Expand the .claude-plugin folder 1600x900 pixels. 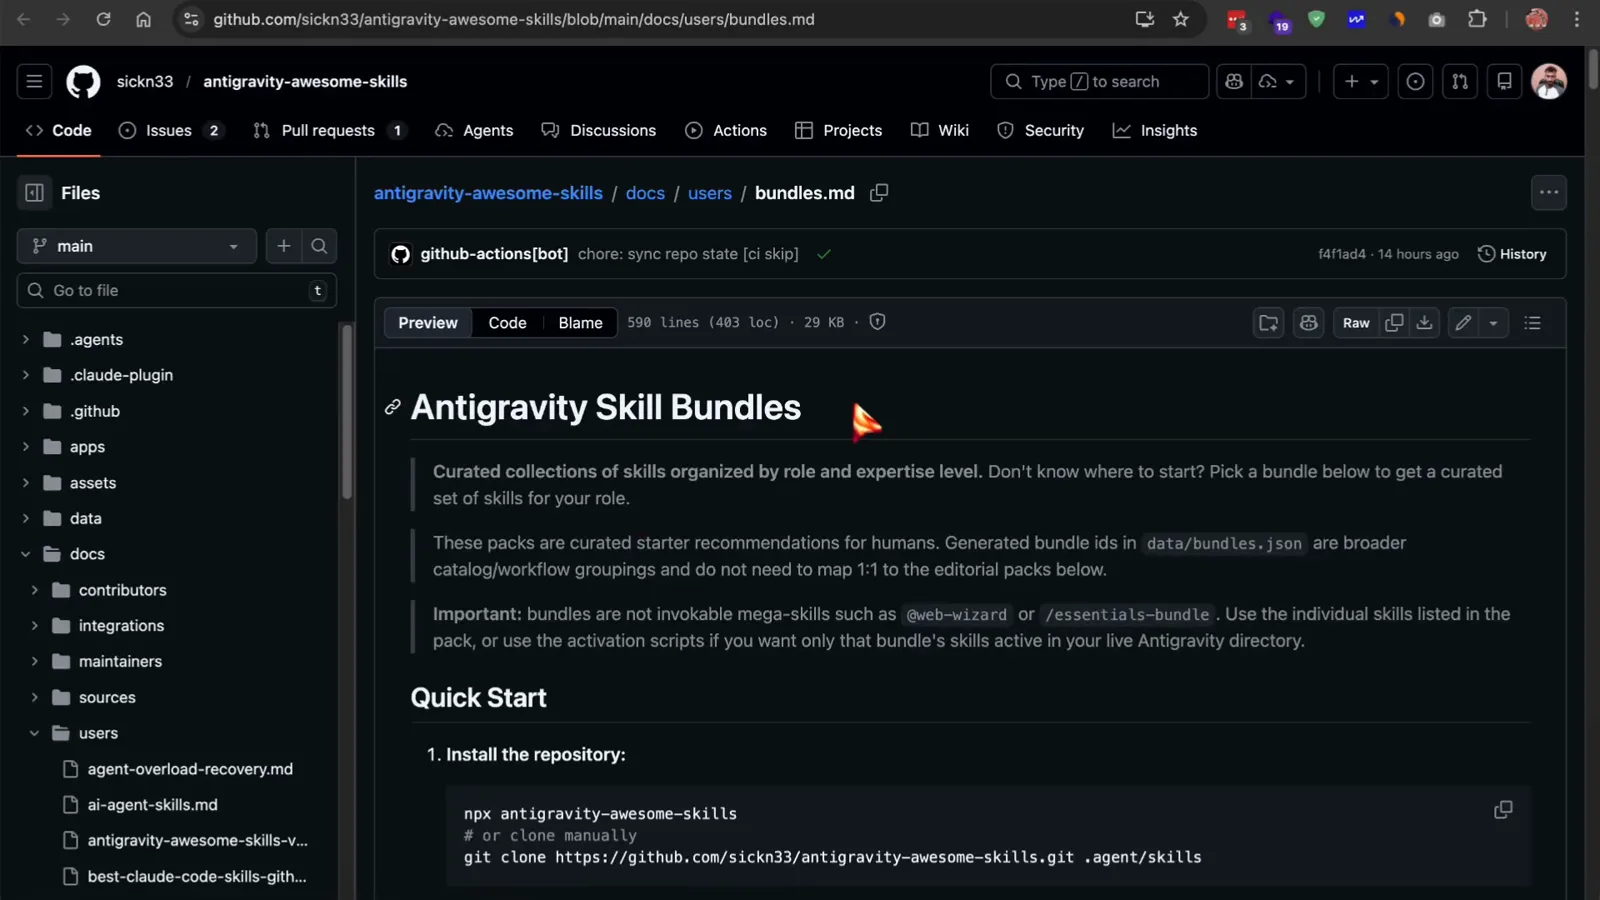click(26, 375)
